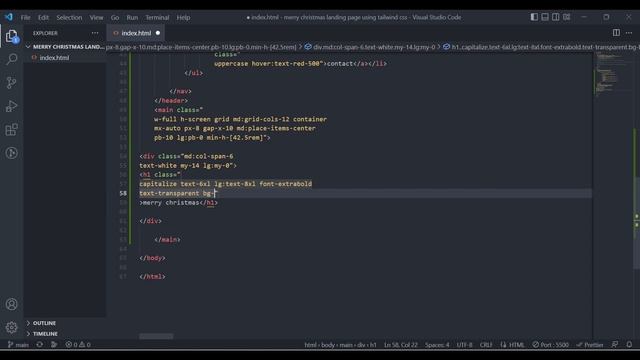
Task: Change UTF-8 file encoding
Action: click(464, 345)
